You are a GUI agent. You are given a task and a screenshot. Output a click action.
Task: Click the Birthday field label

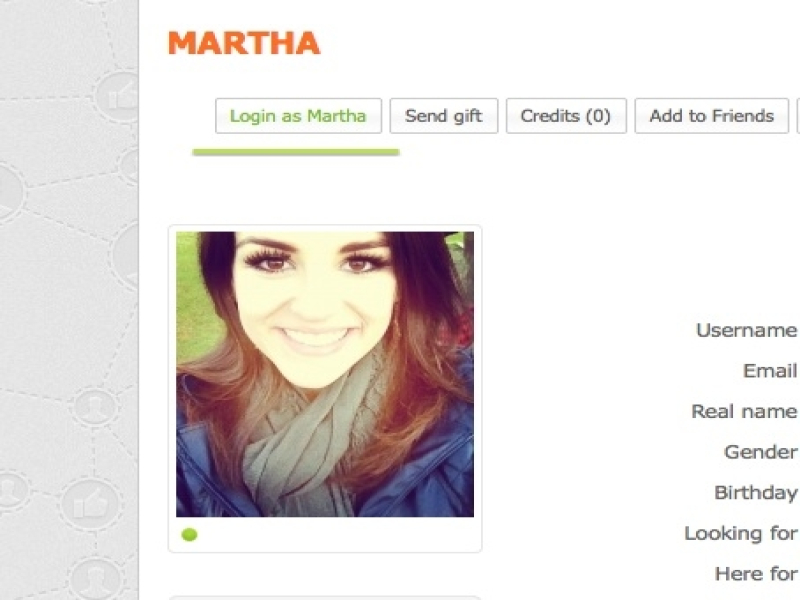[x=756, y=493]
